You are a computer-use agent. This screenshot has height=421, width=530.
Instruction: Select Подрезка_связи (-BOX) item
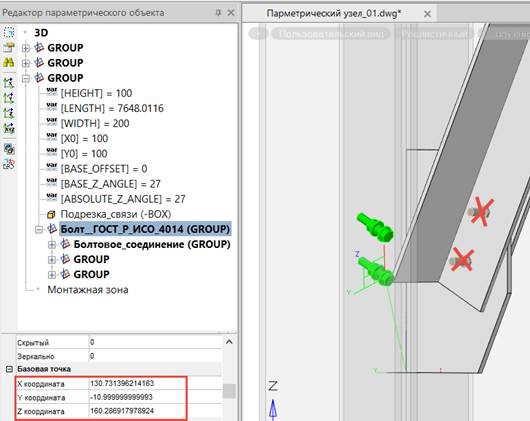click(116, 214)
